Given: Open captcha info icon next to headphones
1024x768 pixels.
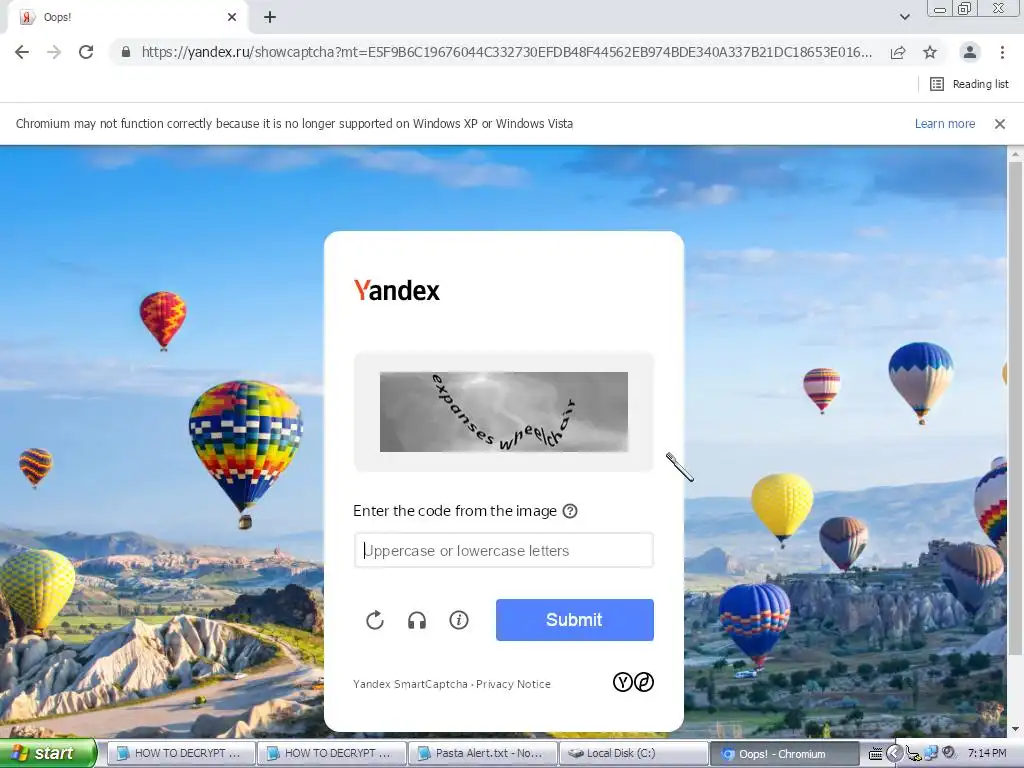Looking at the screenshot, I should tap(459, 620).
